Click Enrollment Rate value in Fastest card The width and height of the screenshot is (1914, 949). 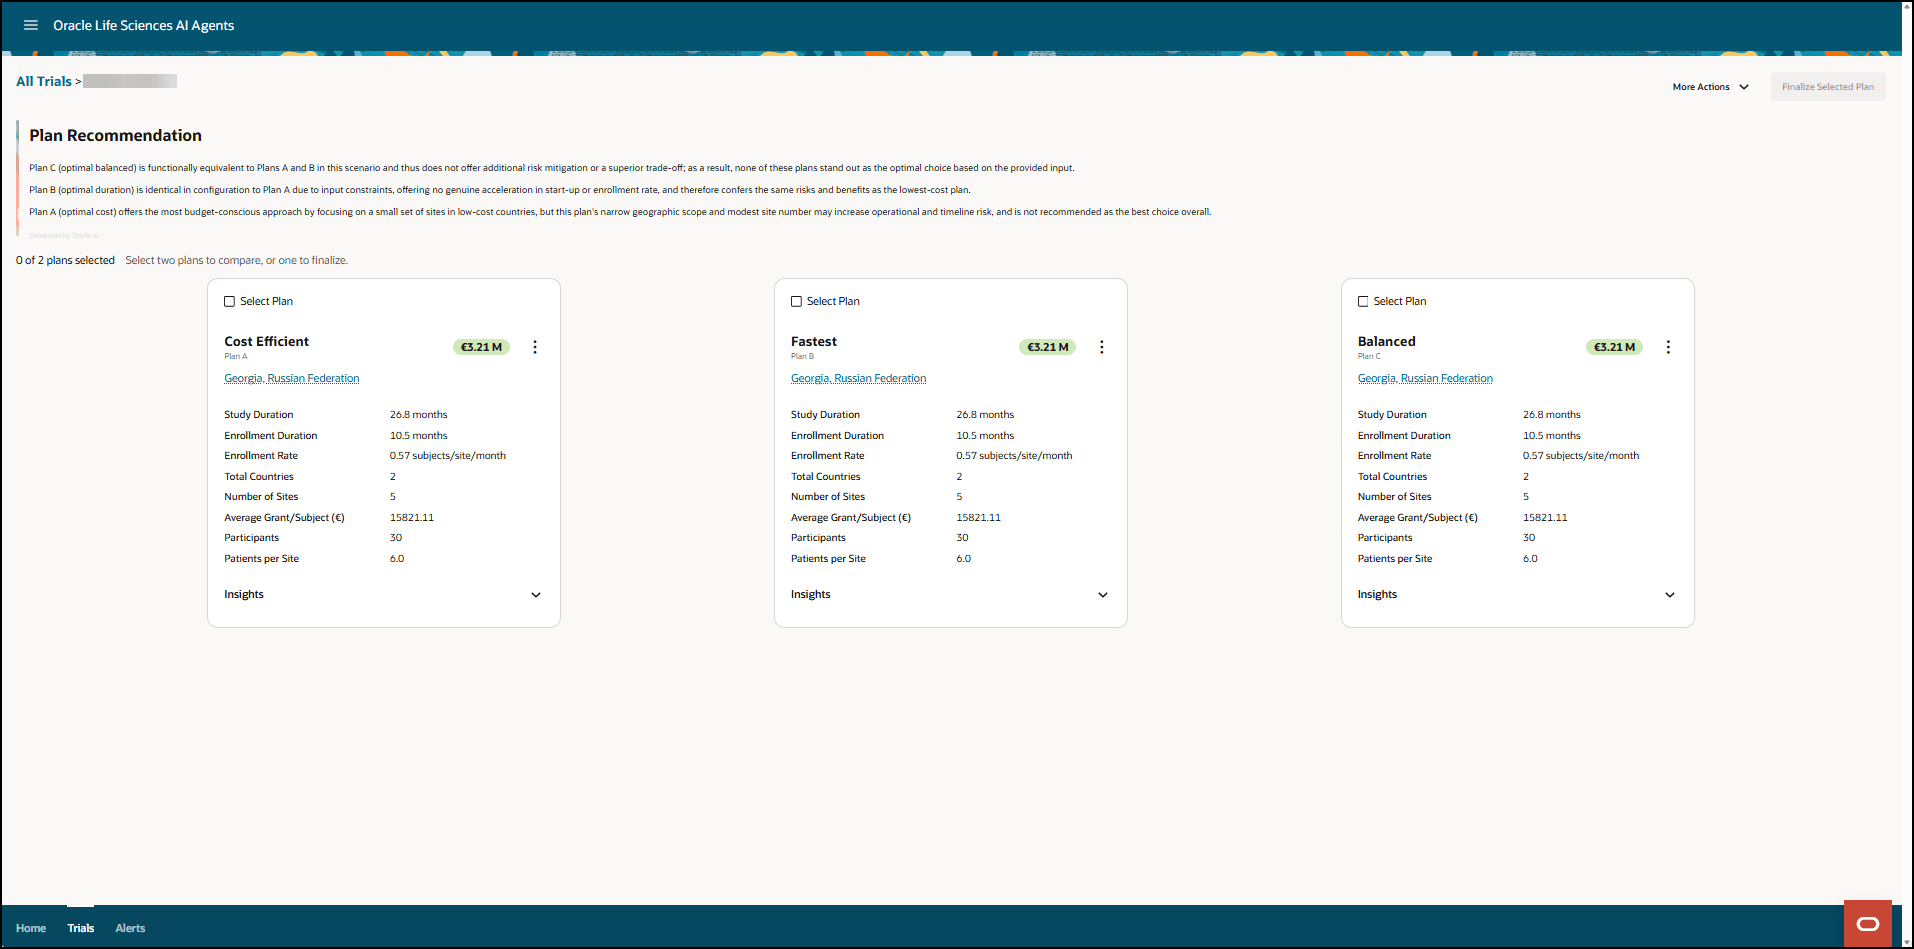coord(1014,455)
